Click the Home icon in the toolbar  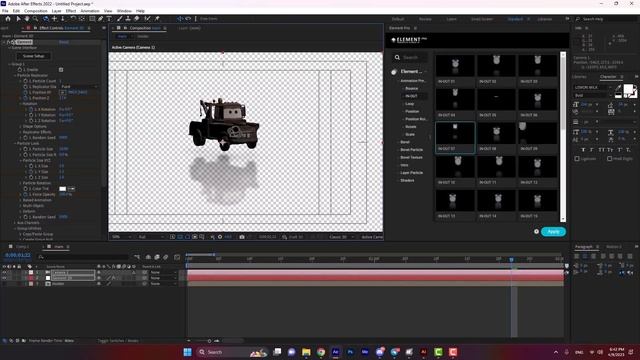click(8, 19)
